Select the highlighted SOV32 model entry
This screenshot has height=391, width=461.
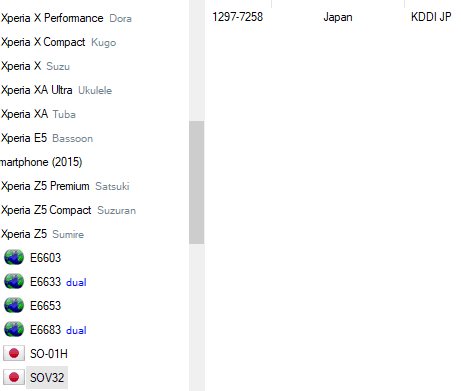pyautogui.click(x=47, y=378)
